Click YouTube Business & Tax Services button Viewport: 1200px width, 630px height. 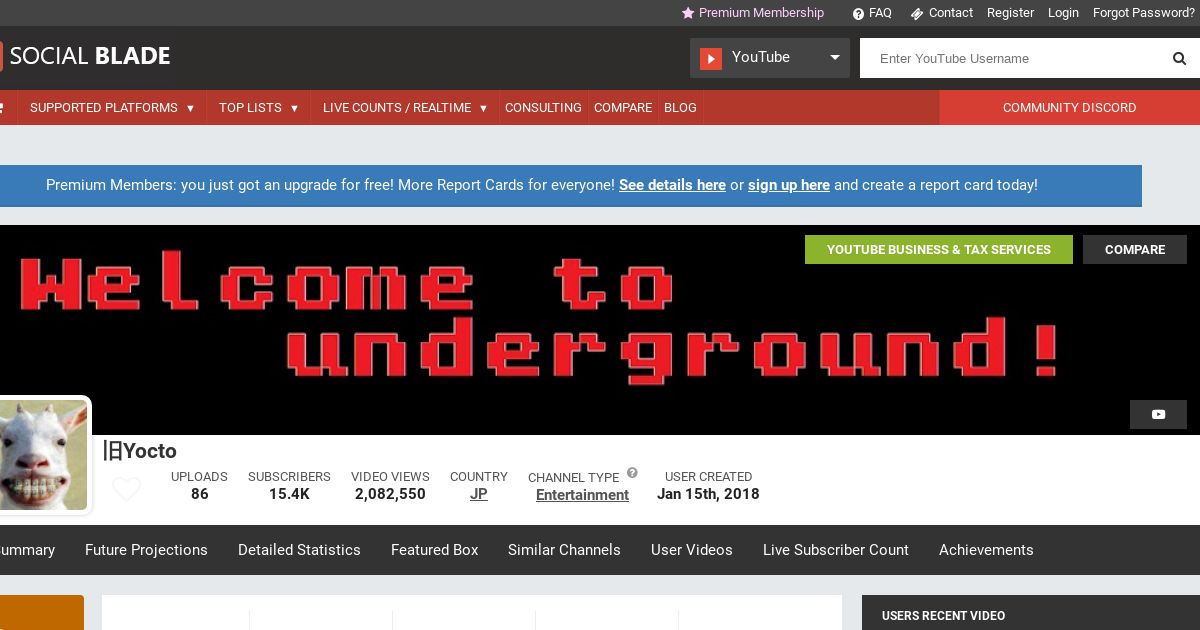938,250
